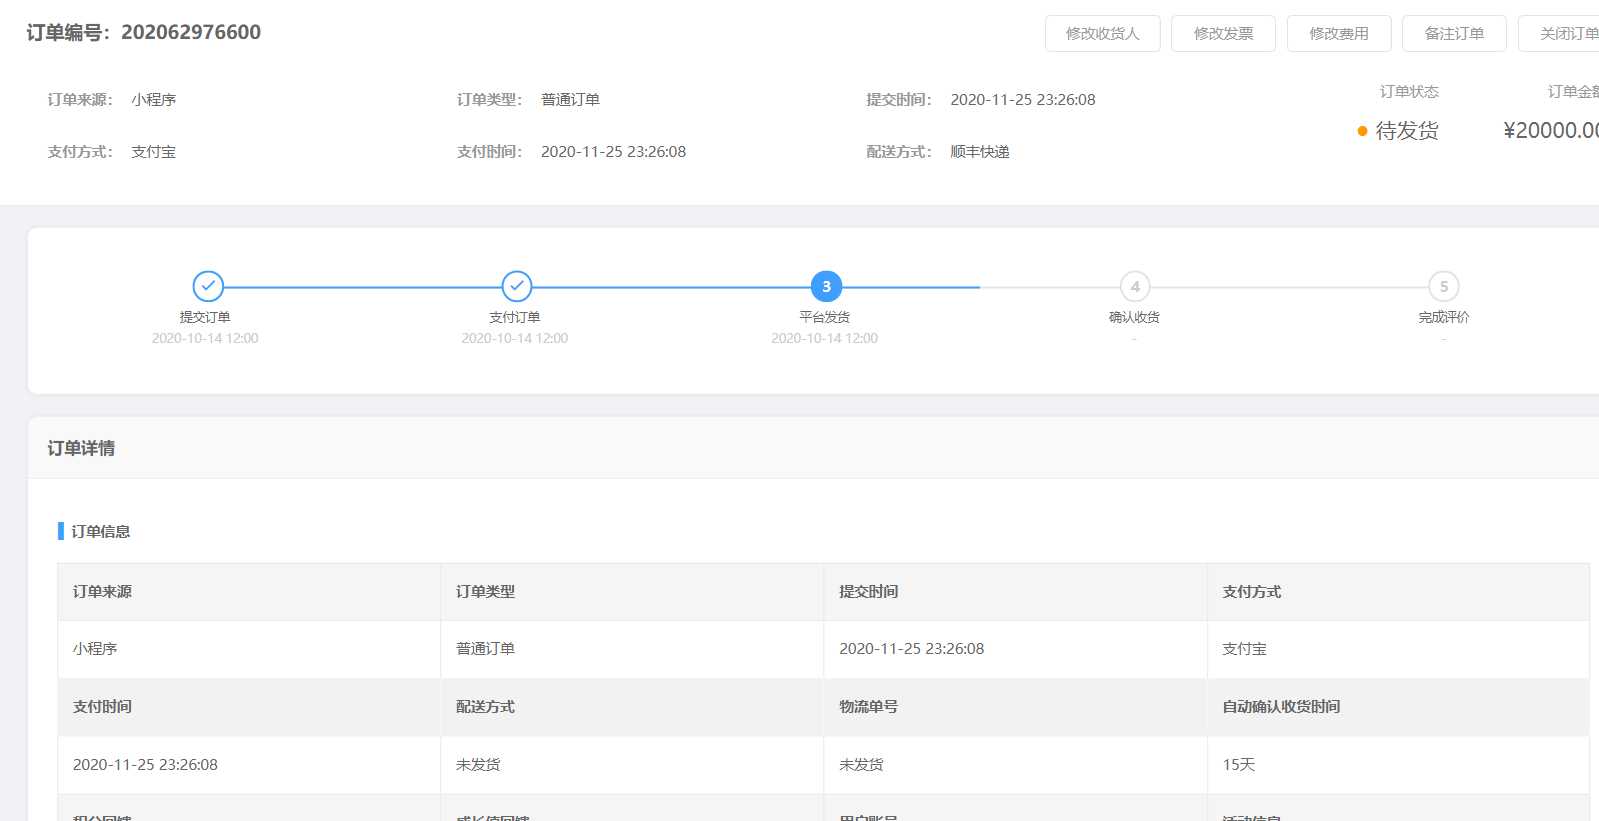Click the ¥20000.00 order amount
The height and width of the screenshot is (821, 1599).
(x=1551, y=131)
